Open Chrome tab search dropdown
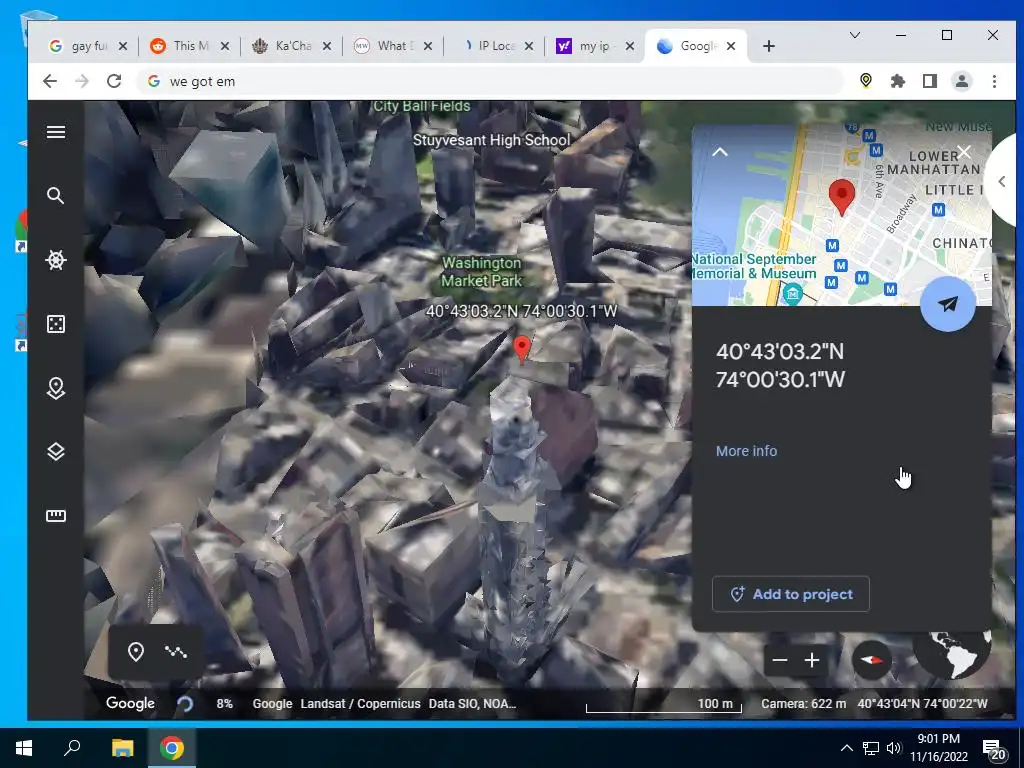The image size is (1024, 768). (x=854, y=35)
